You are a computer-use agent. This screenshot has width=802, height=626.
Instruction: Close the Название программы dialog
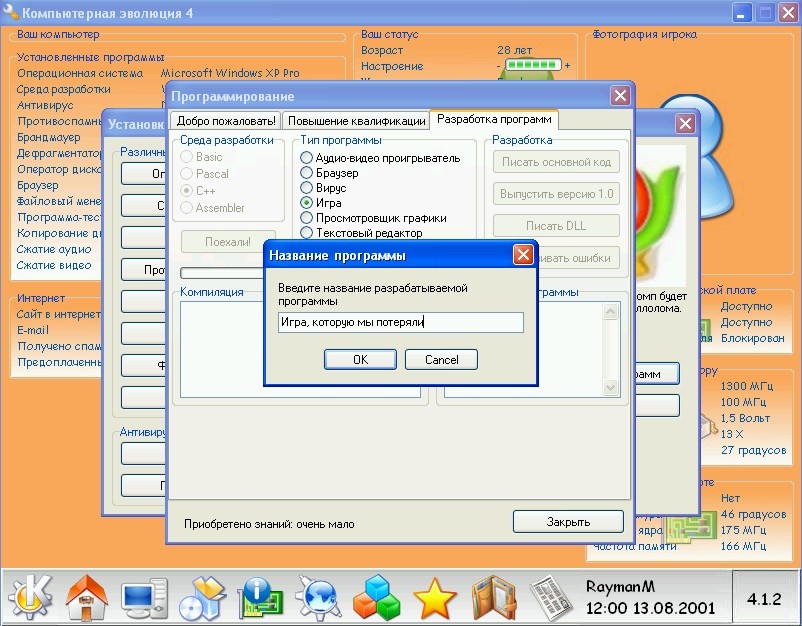point(523,254)
